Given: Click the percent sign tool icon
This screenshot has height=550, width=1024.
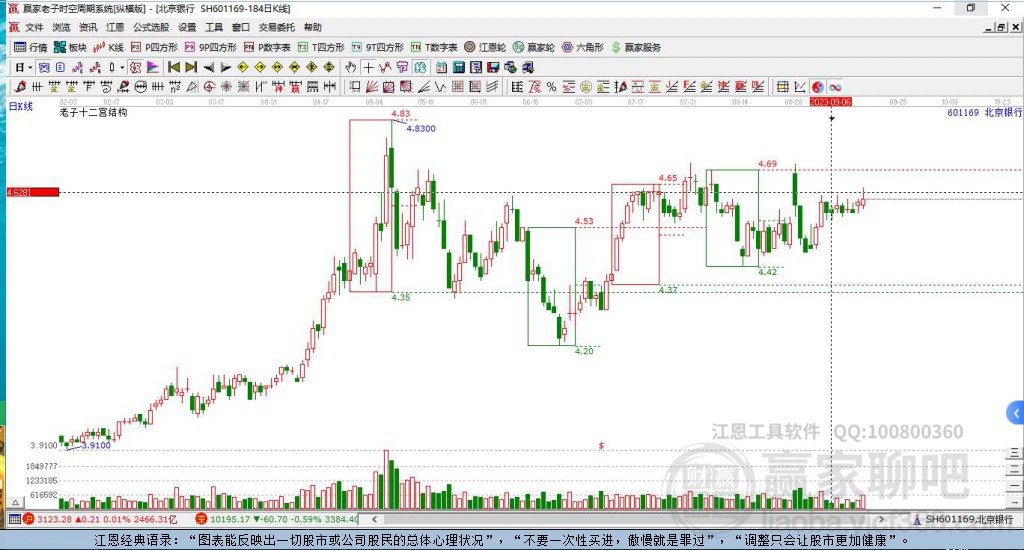Looking at the screenshot, I should coord(551,86).
